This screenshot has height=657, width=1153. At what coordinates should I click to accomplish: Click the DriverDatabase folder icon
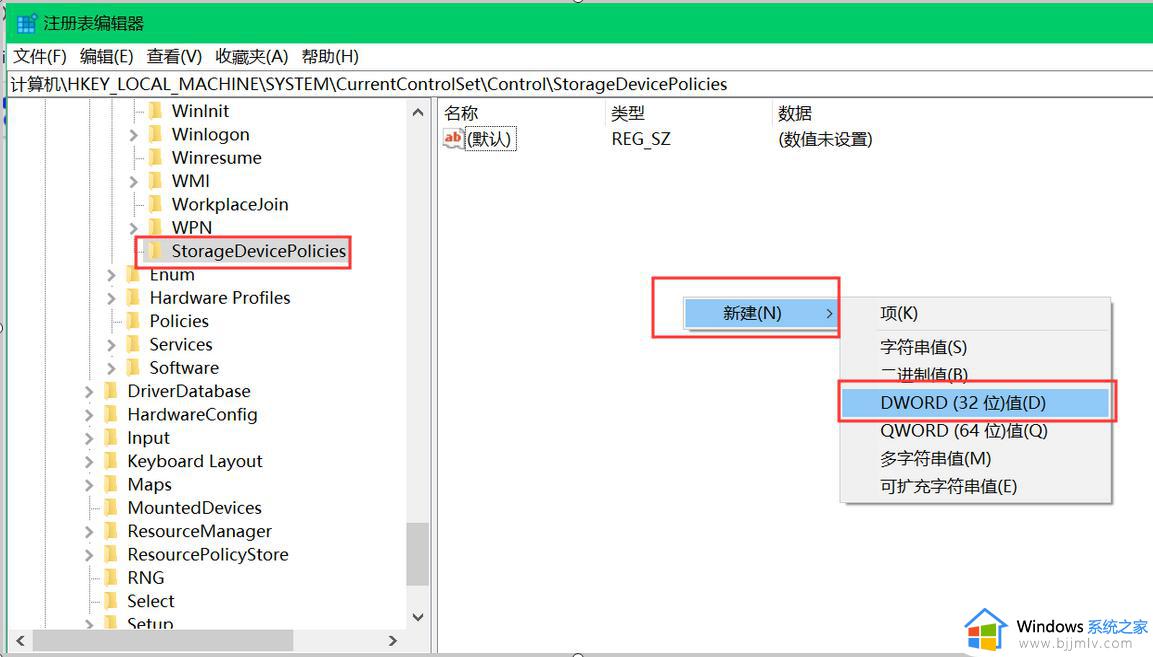(111, 391)
